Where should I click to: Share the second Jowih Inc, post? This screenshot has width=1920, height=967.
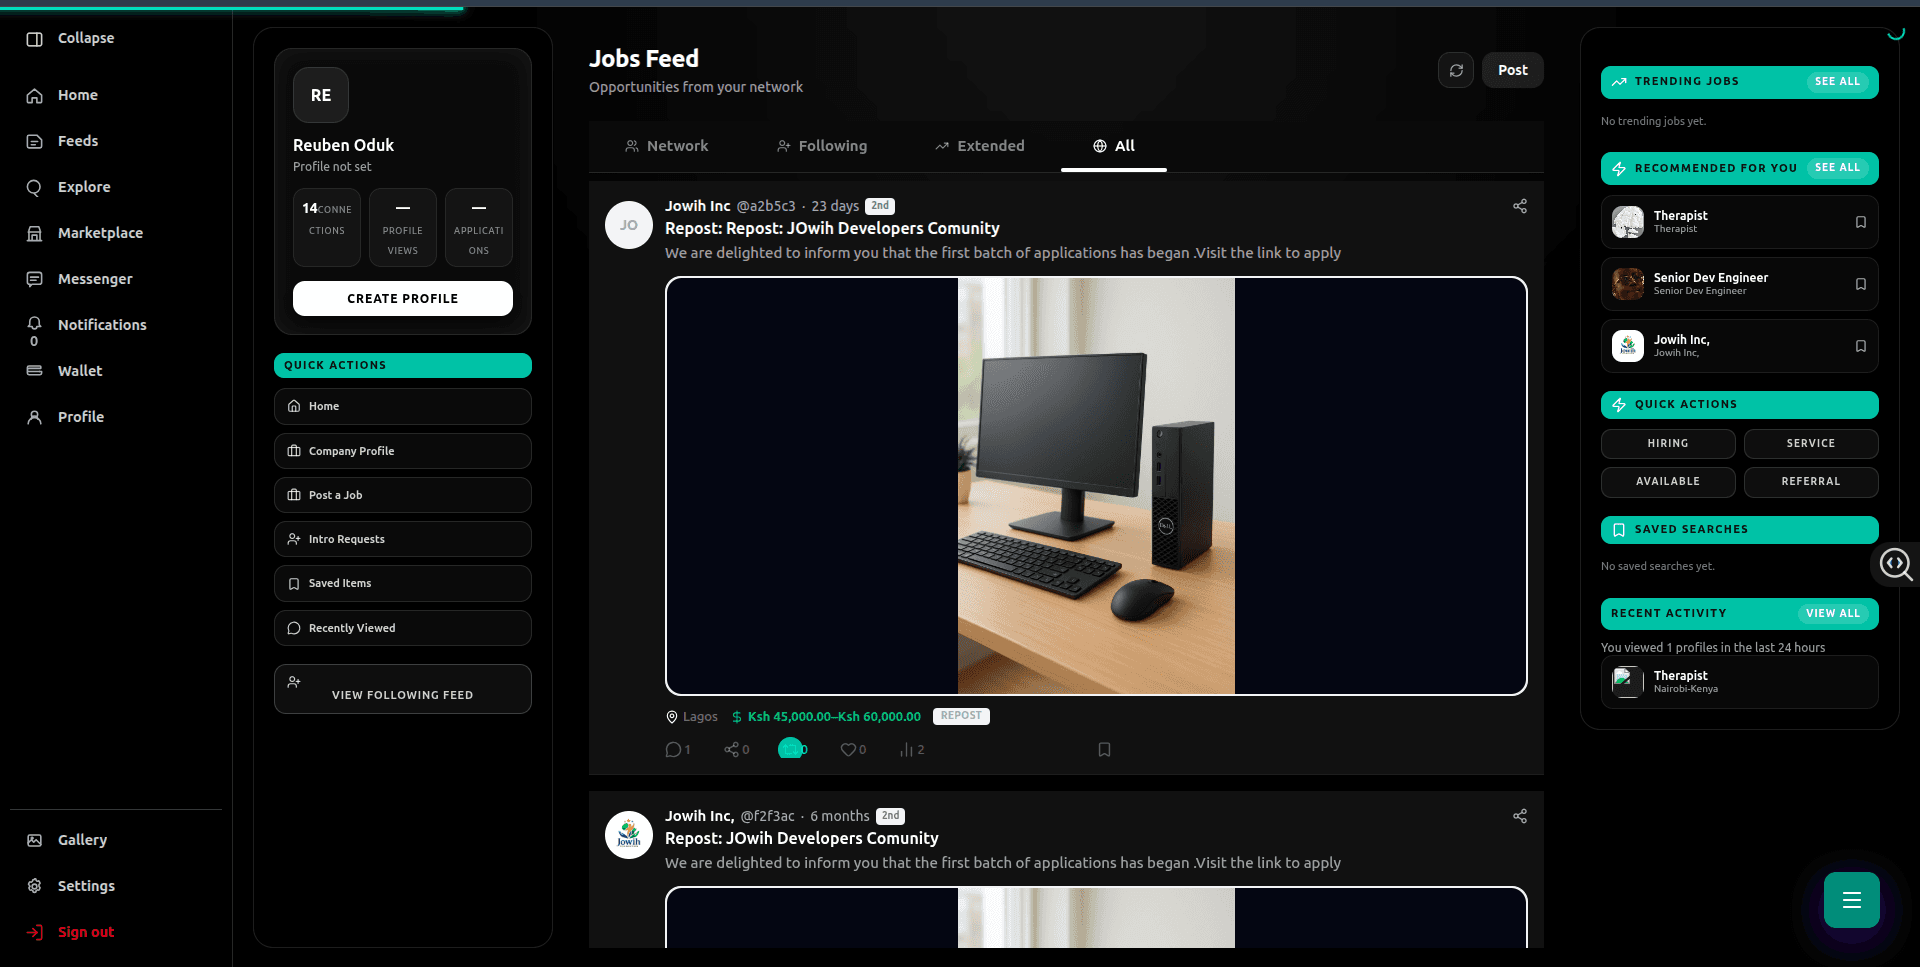coord(1520,816)
